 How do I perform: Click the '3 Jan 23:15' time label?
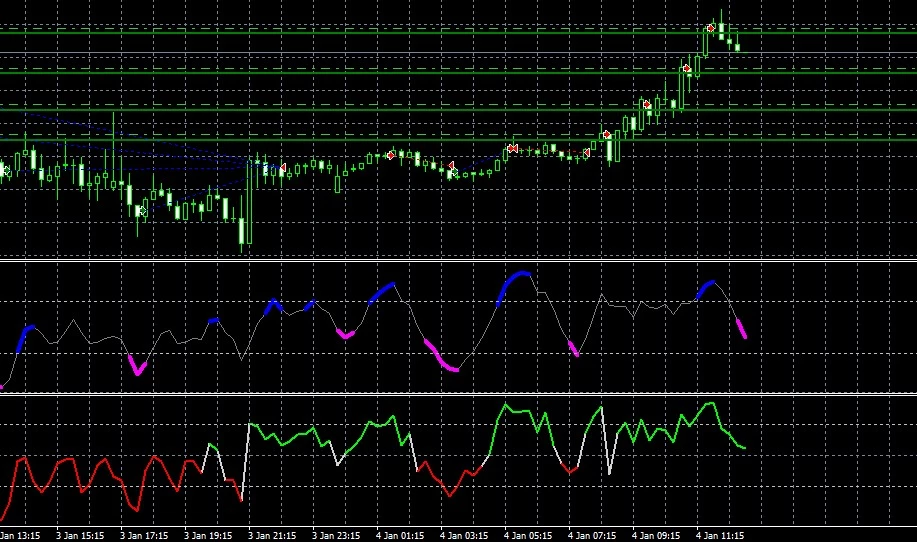pyautogui.click(x=336, y=535)
